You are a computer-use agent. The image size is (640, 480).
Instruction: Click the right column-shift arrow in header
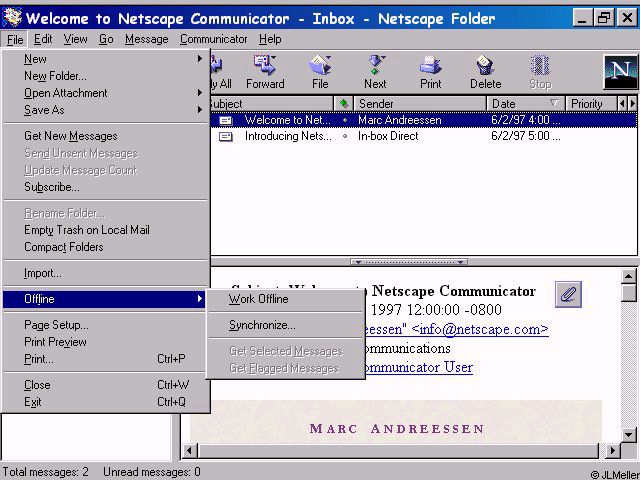pos(633,104)
